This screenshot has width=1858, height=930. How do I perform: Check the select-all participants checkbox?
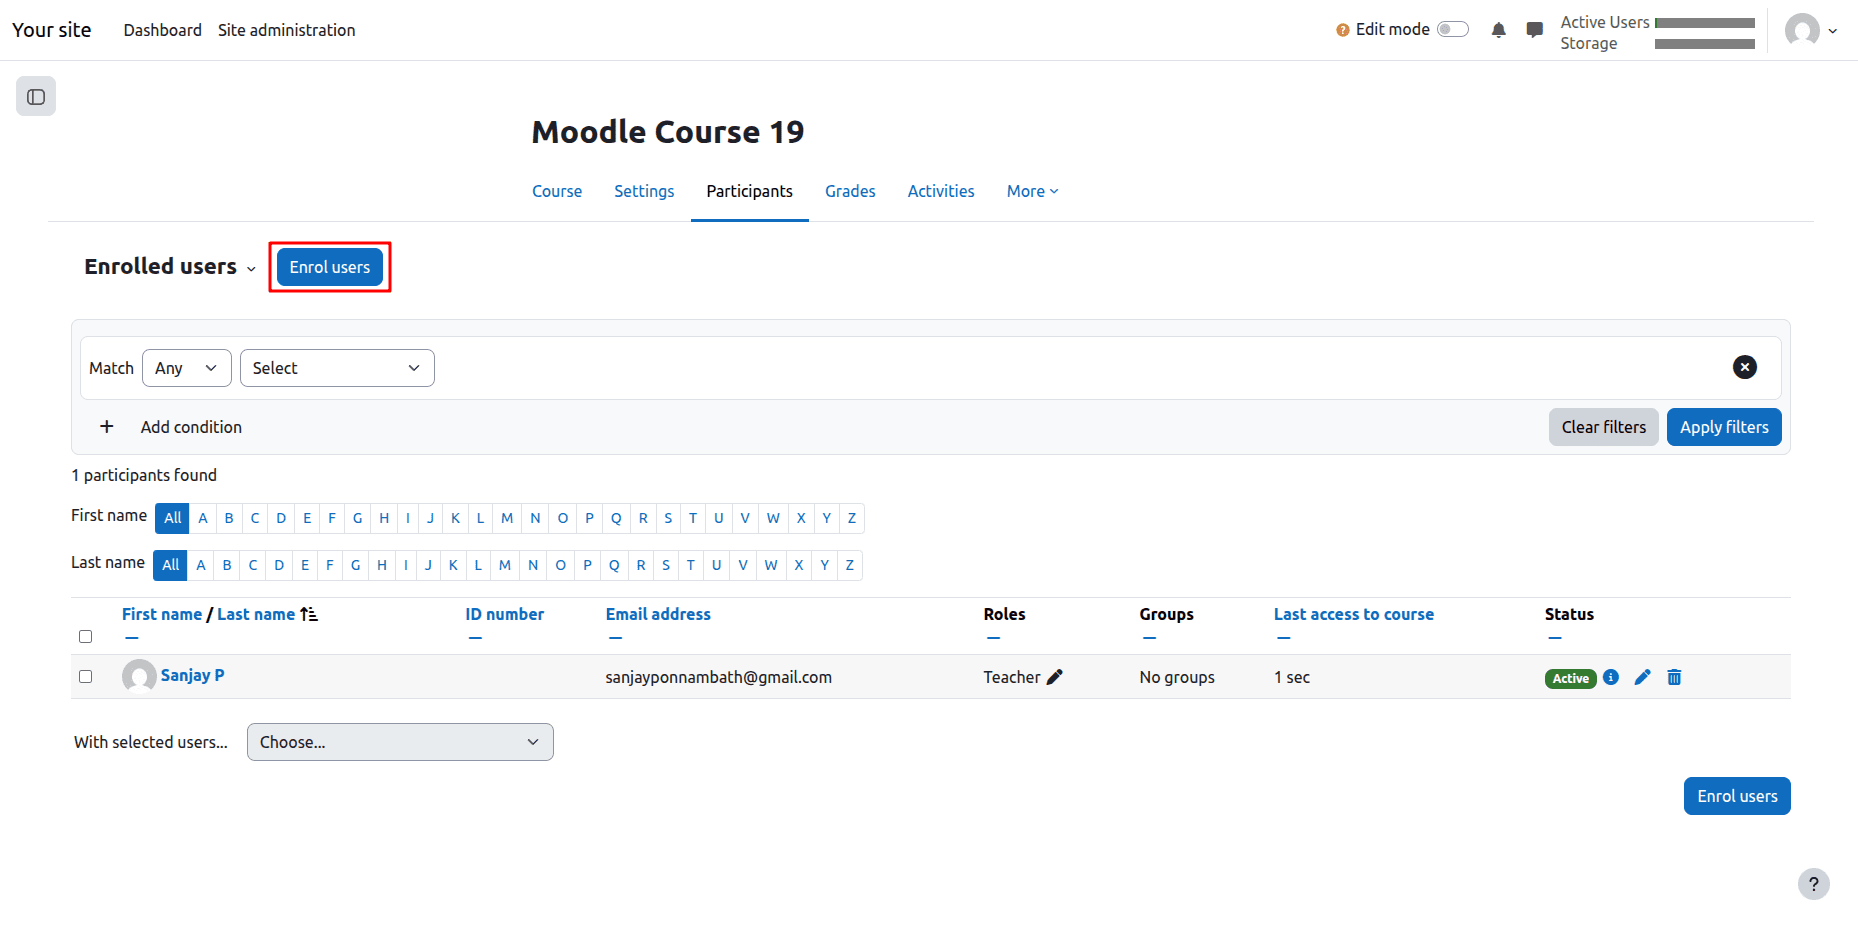coord(85,637)
